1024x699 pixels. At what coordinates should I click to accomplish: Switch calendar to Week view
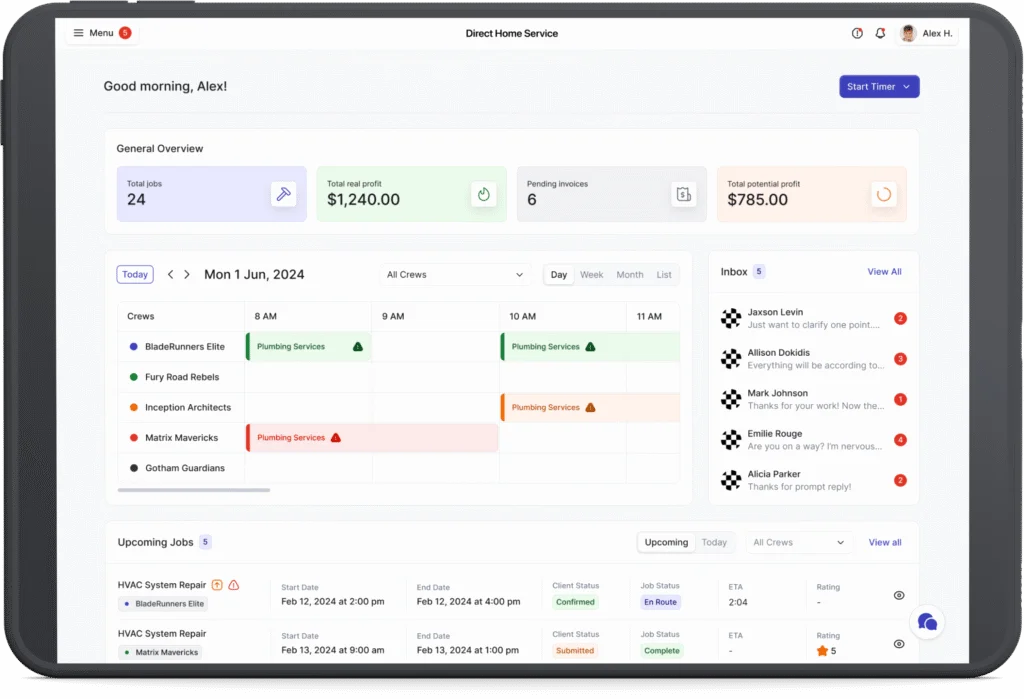coord(591,274)
